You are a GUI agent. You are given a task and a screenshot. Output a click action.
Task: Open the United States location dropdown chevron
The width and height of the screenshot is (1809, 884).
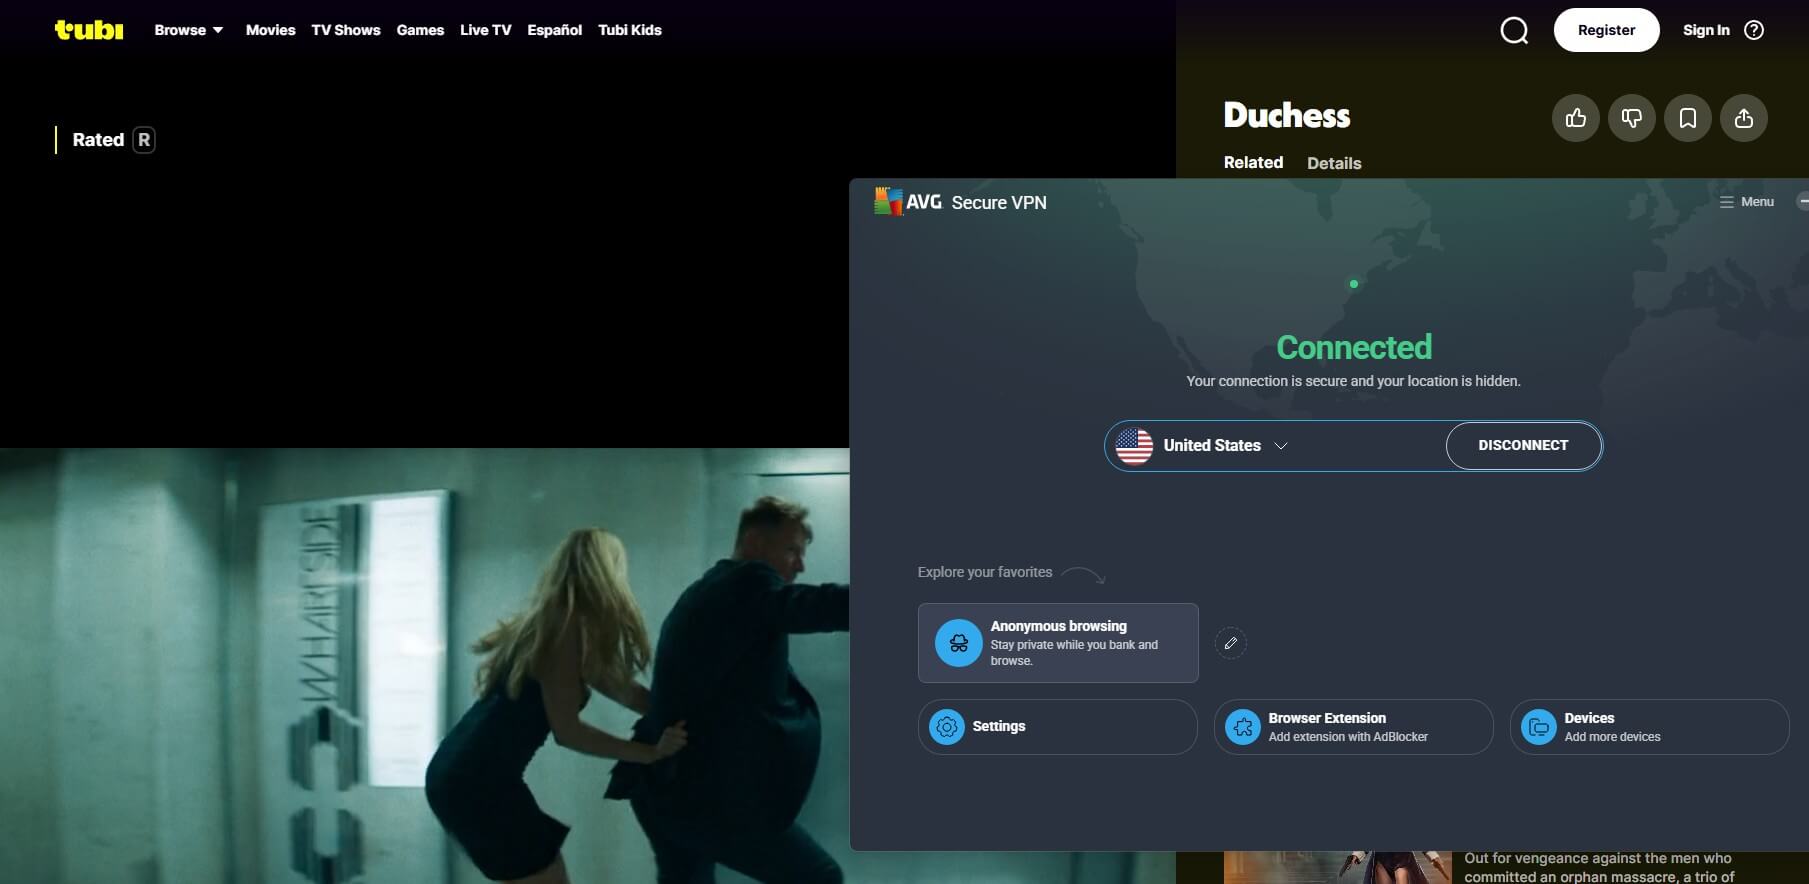point(1281,446)
